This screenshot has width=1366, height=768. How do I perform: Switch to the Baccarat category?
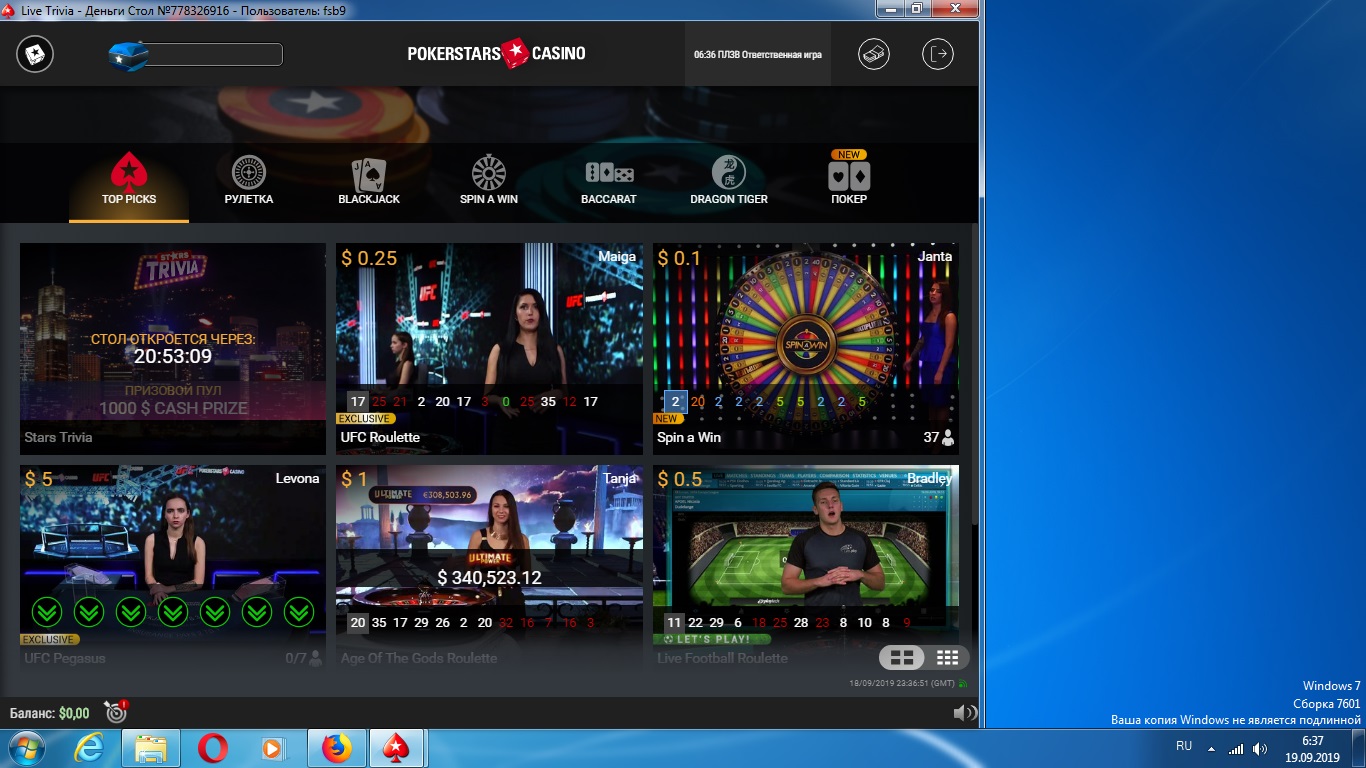click(x=609, y=181)
